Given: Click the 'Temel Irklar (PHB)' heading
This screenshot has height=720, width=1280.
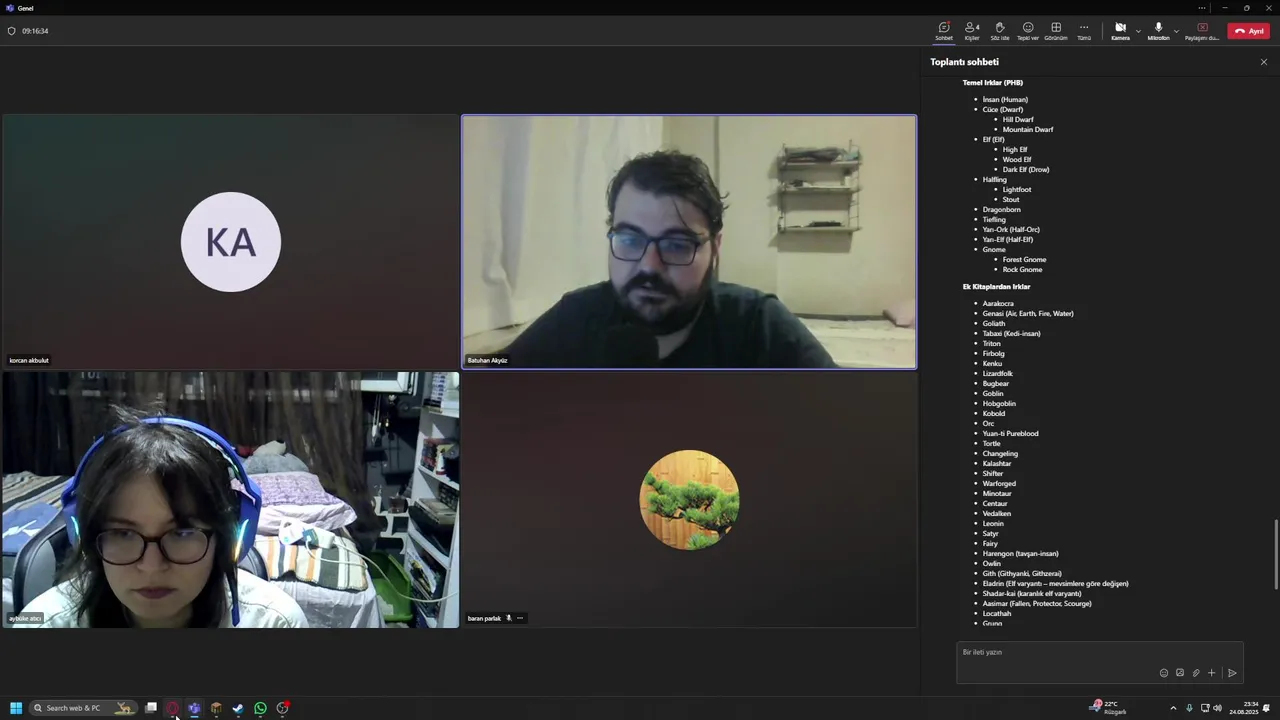Looking at the screenshot, I should [x=992, y=83].
